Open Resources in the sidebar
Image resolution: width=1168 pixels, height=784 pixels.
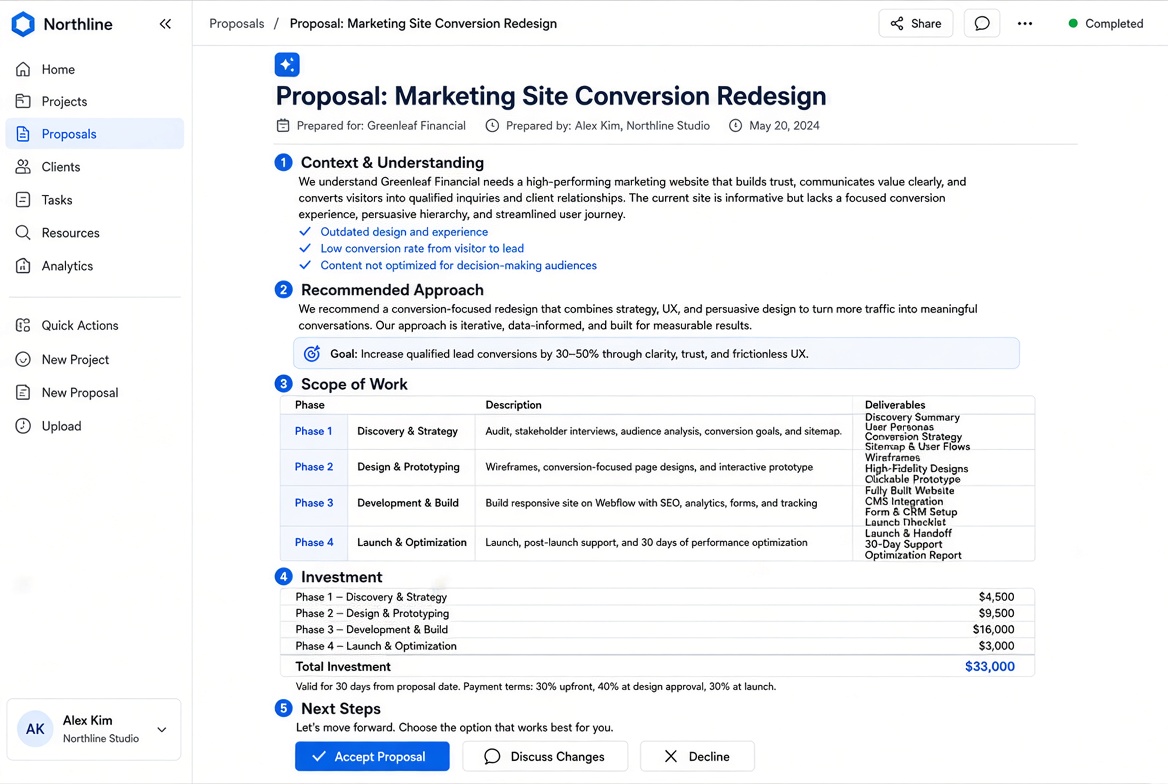[95, 233]
